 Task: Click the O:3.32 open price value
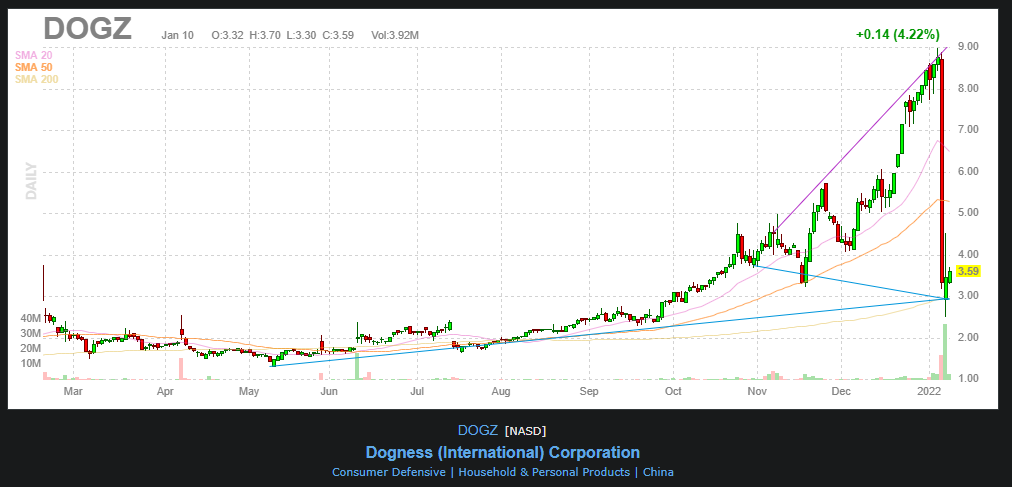227,35
